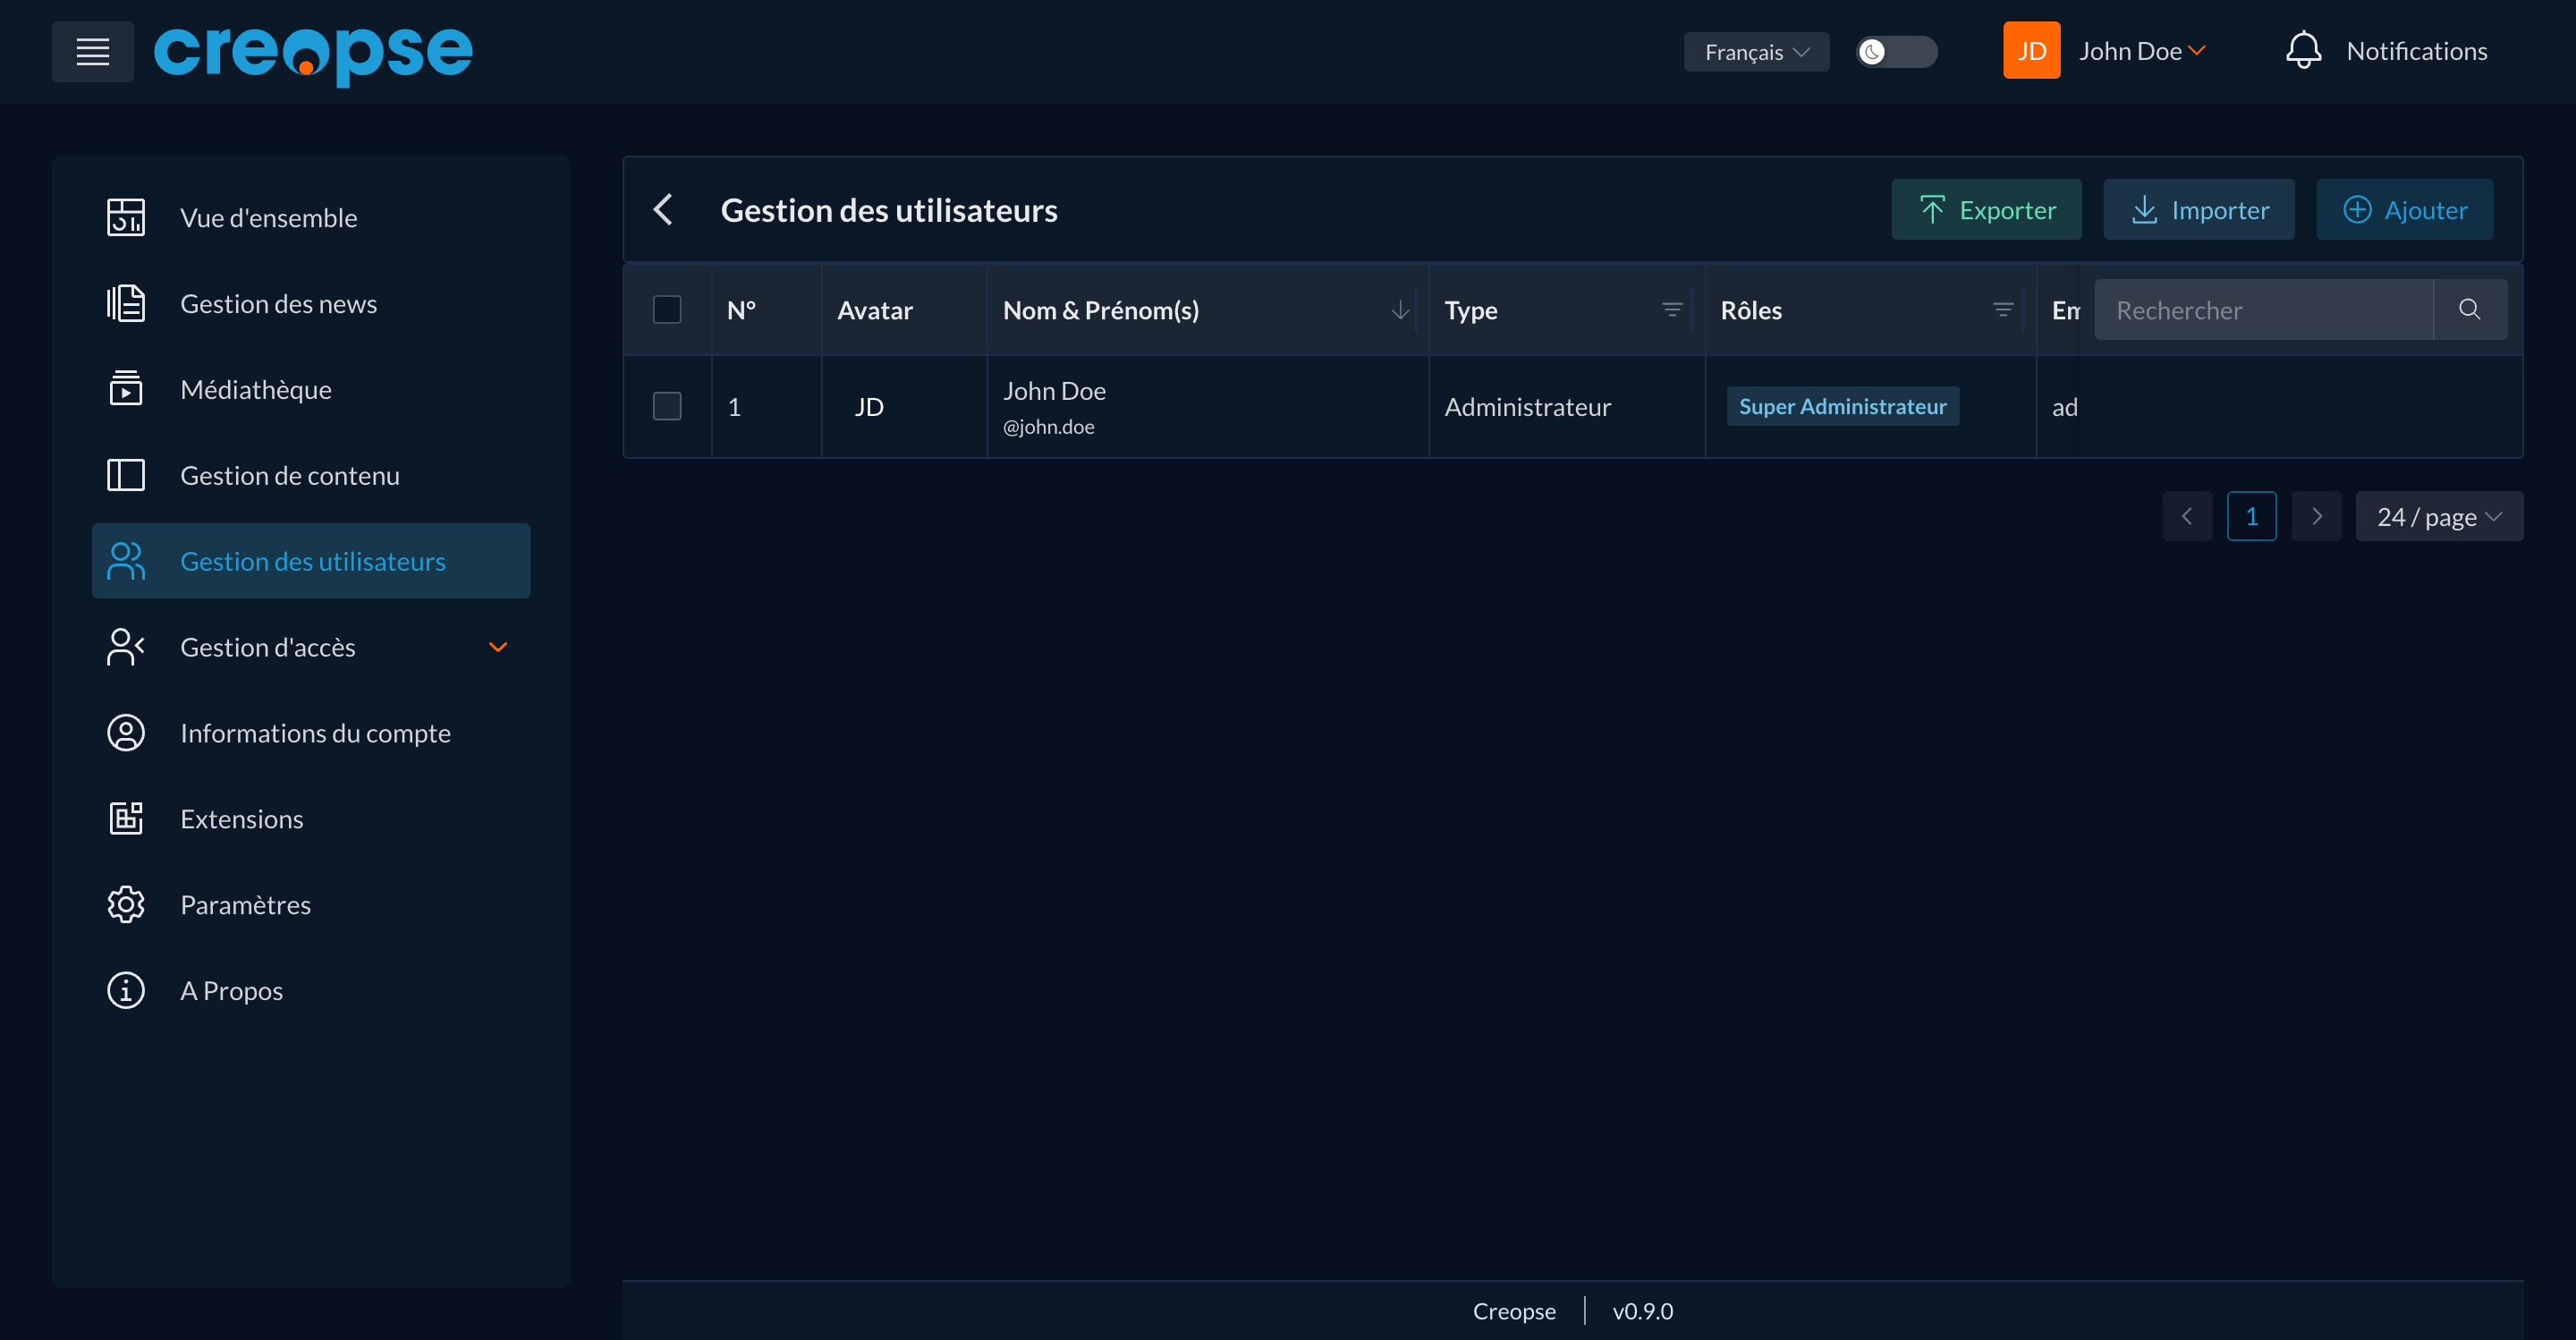2576x1340 pixels.
Task: Select page 1 in pagination
Action: click(2251, 516)
